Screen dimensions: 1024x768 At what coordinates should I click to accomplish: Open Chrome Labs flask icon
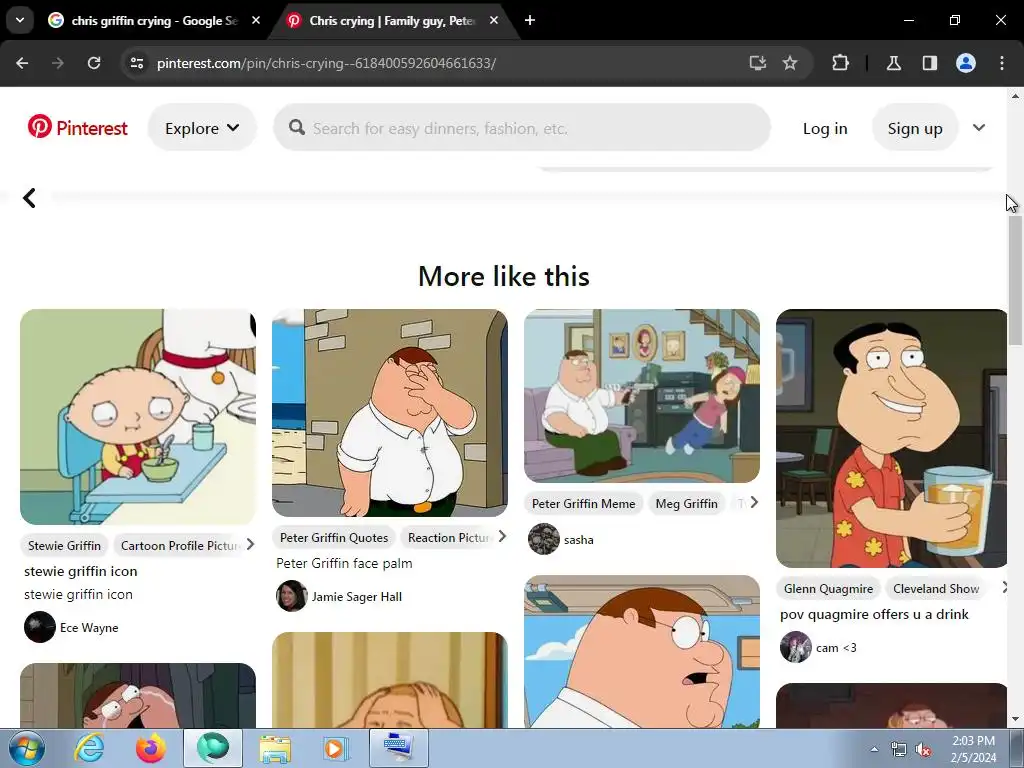click(893, 63)
